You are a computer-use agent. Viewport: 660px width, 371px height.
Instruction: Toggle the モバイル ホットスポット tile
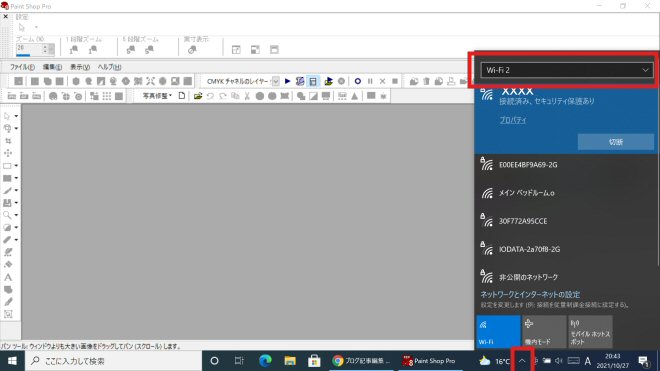[590, 331]
